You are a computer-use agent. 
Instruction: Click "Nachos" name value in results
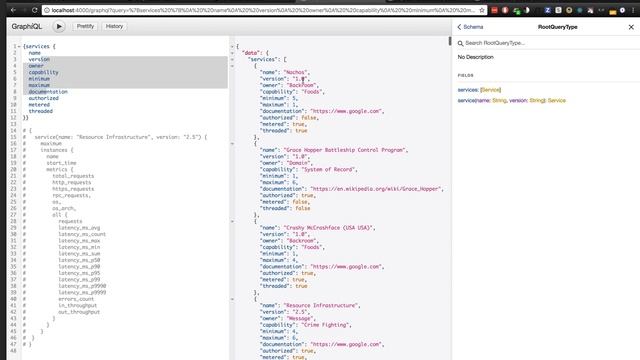pyautogui.click(x=297, y=72)
